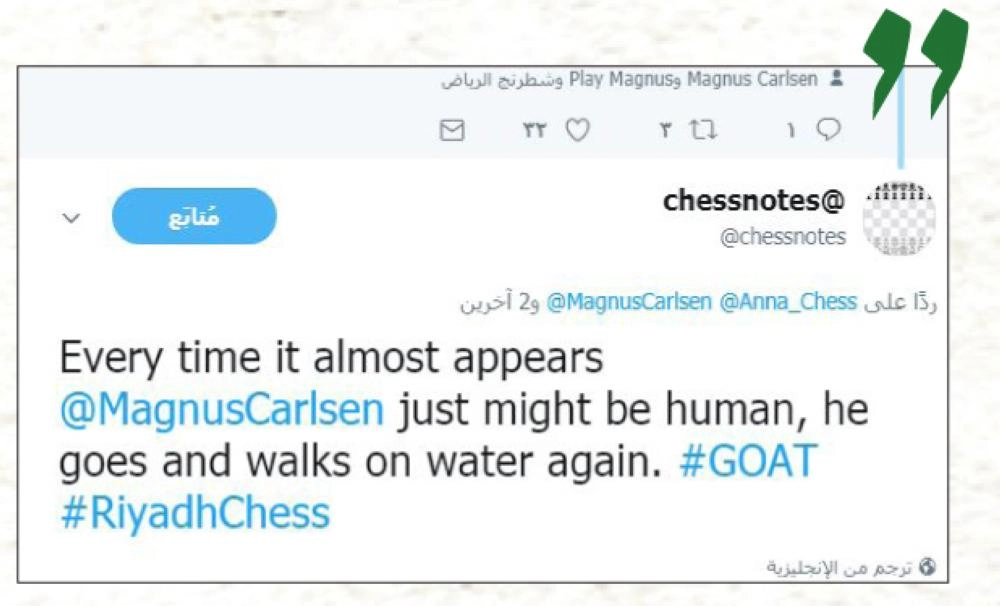Expand the chevron menu beside follow button
The image size is (1000, 606).
pyautogui.click(x=70, y=217)
